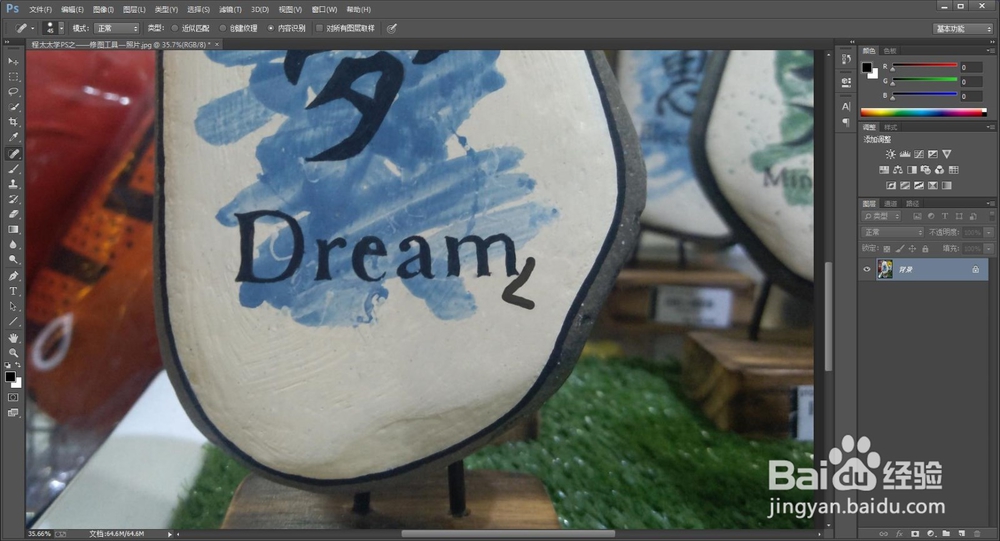Open collapsed Character panel icon

(x=846, y=107)
